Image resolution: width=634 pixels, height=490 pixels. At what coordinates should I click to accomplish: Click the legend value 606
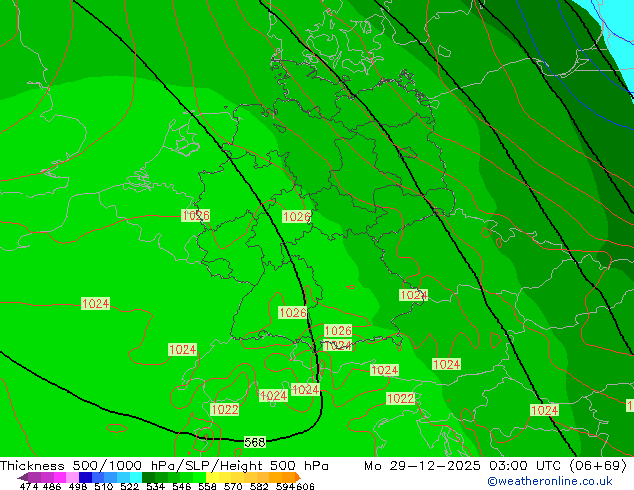pyautogui.click(x=305, y=486)
